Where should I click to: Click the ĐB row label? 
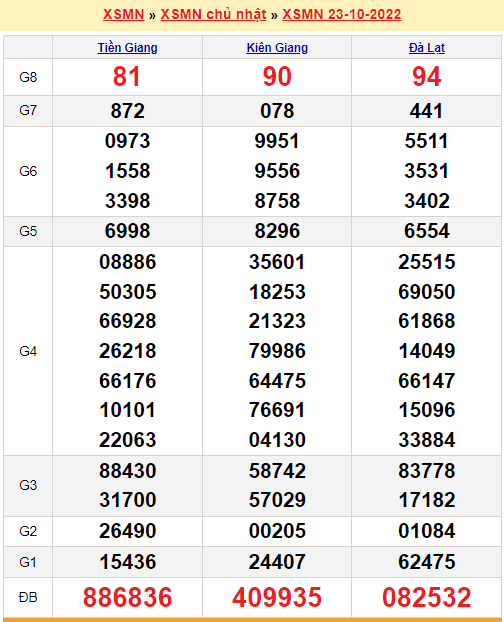pyautogui.click(x=28, y=597)
